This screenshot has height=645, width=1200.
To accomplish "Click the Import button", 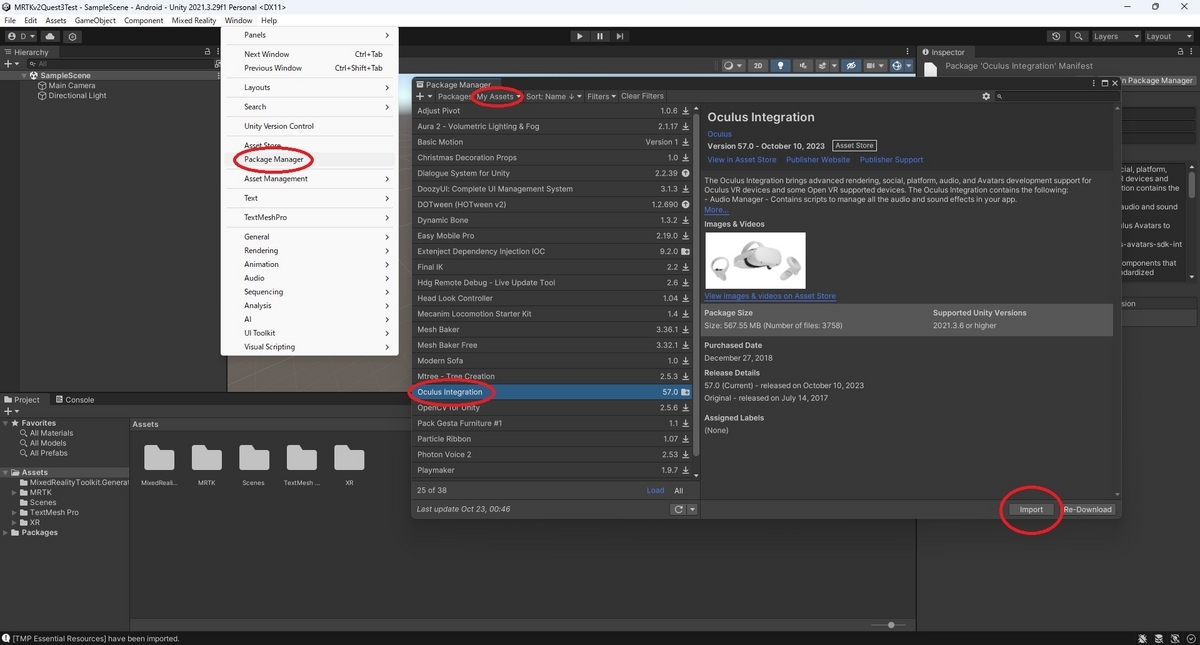I will [1031, 509].
